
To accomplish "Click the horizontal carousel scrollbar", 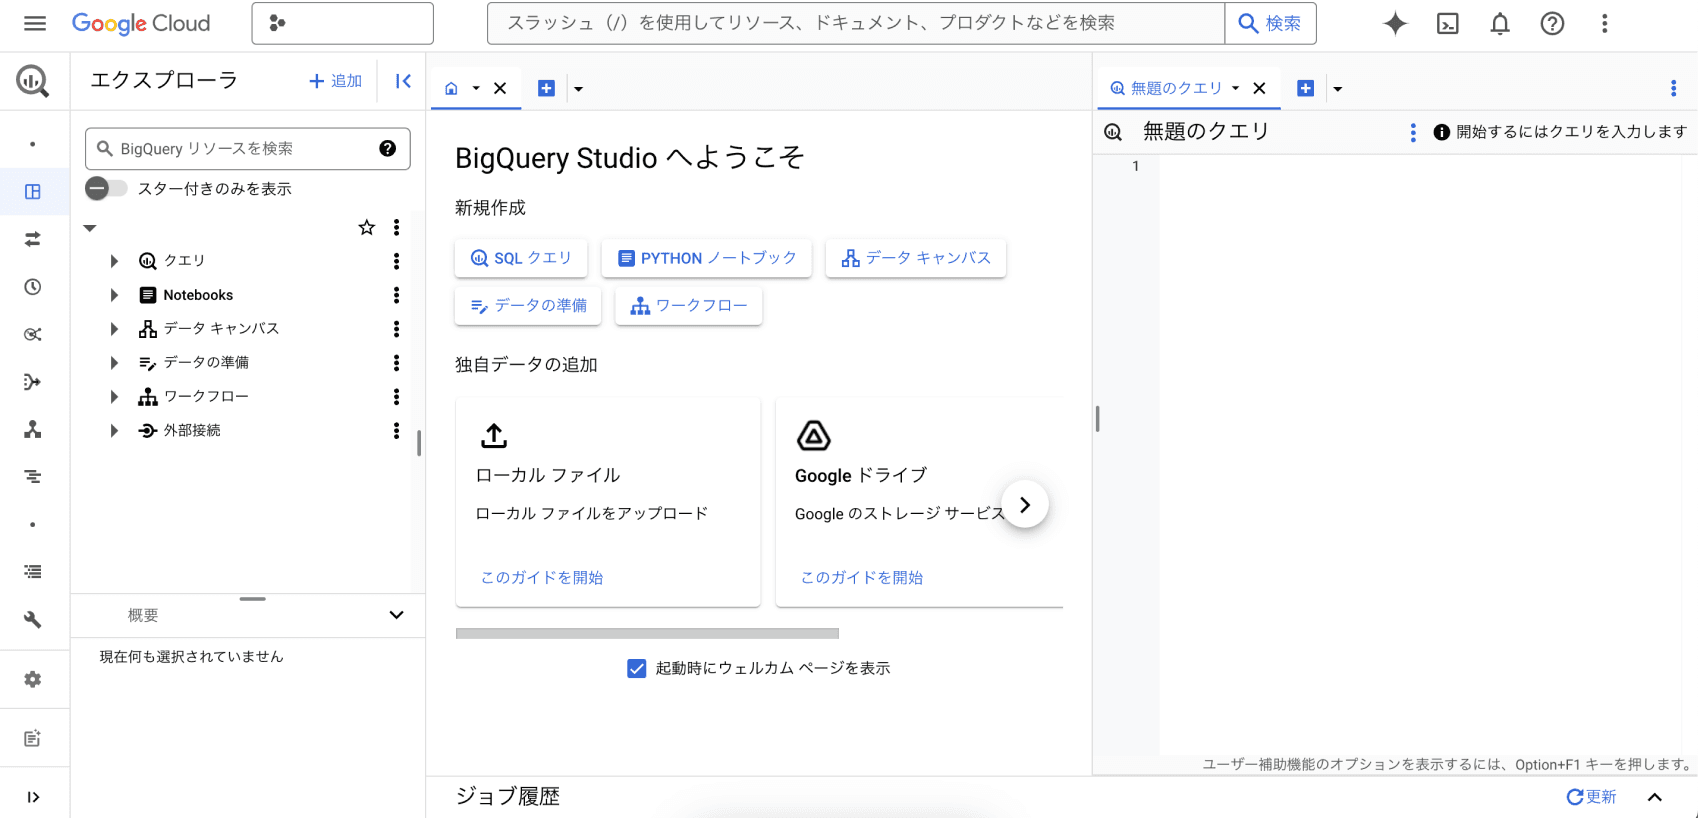I will [x=647, y=633].
